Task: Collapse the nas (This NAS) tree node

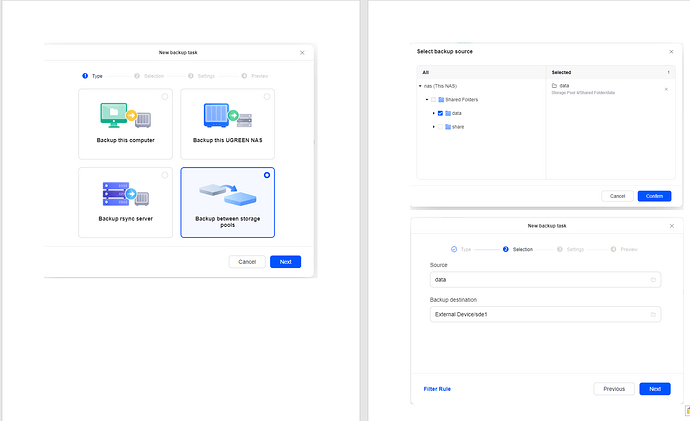Action: pos(420,86)
